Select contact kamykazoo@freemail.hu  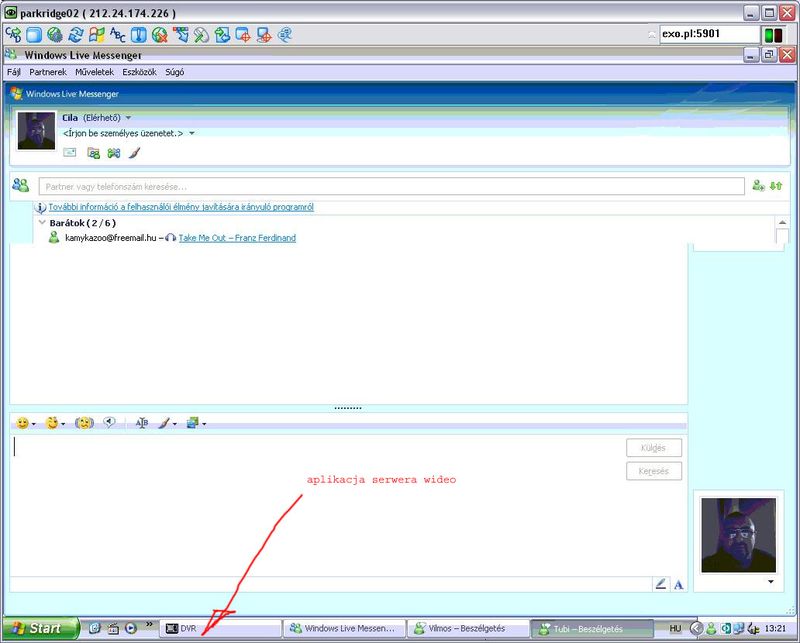111,238
